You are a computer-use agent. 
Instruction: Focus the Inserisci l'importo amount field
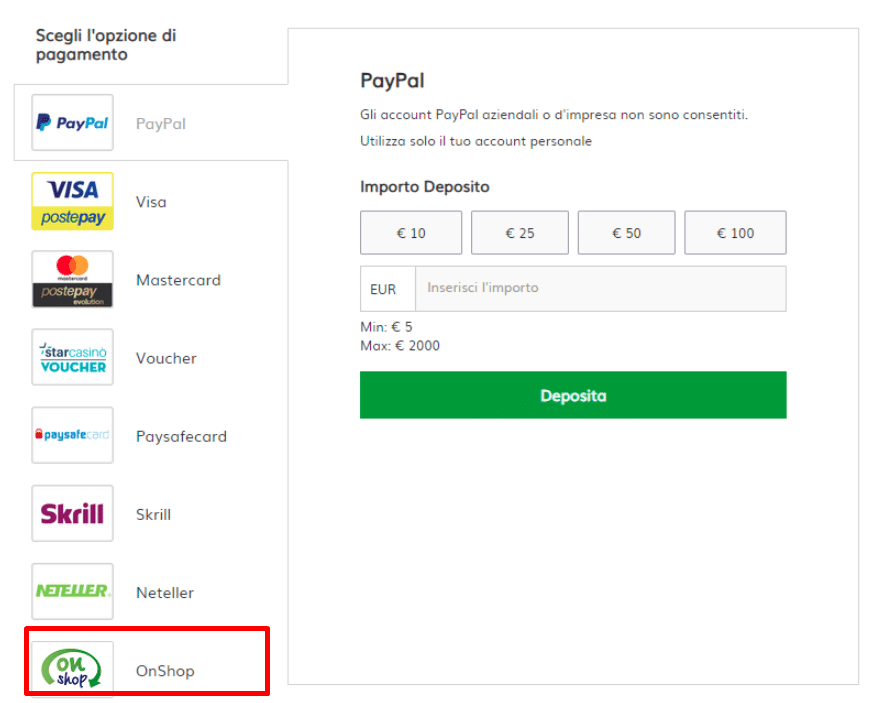coord(600,288)
